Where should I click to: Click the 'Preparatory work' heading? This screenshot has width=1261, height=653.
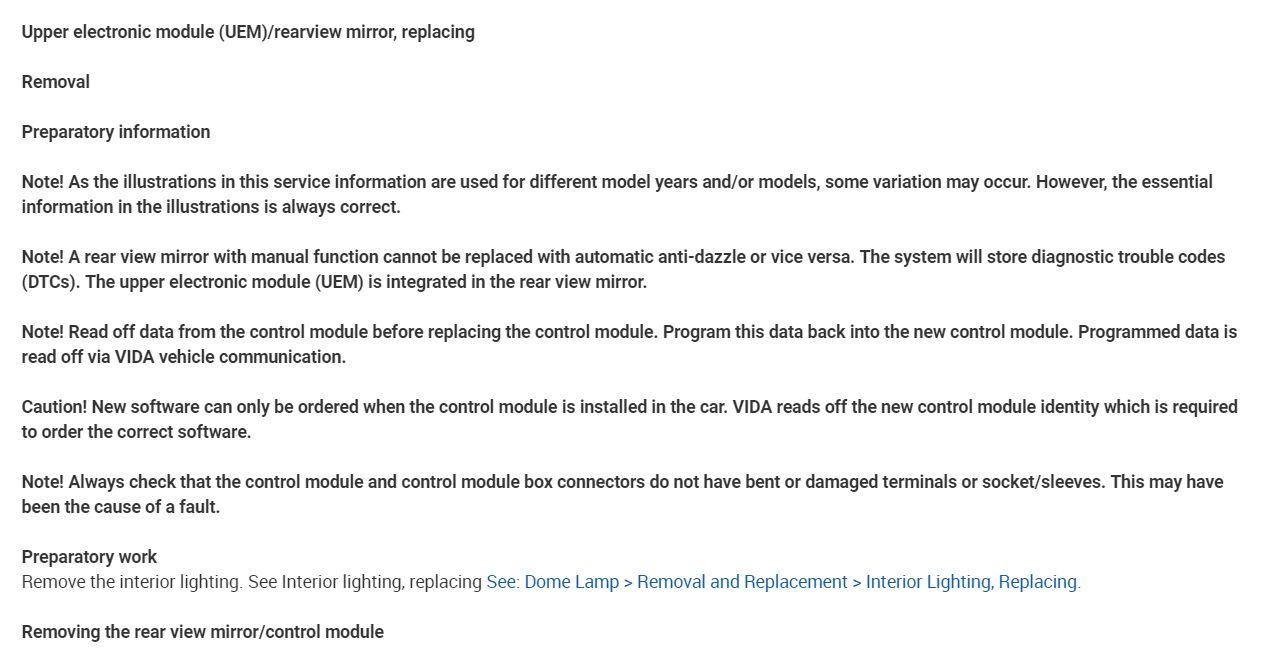(x=89, y=557)
